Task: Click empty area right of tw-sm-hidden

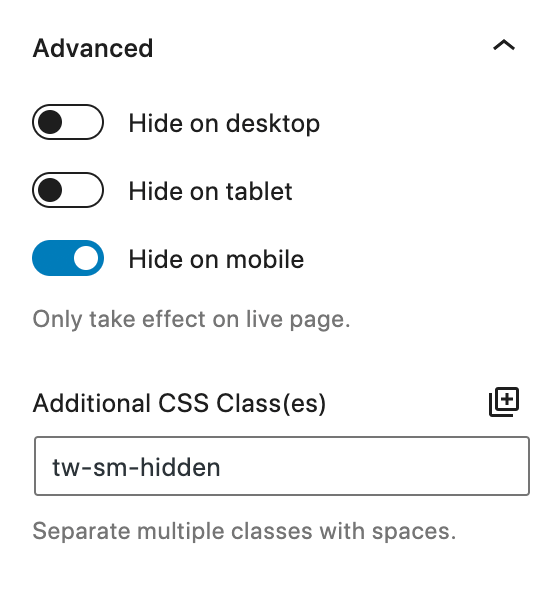Action: pos(373,467)
